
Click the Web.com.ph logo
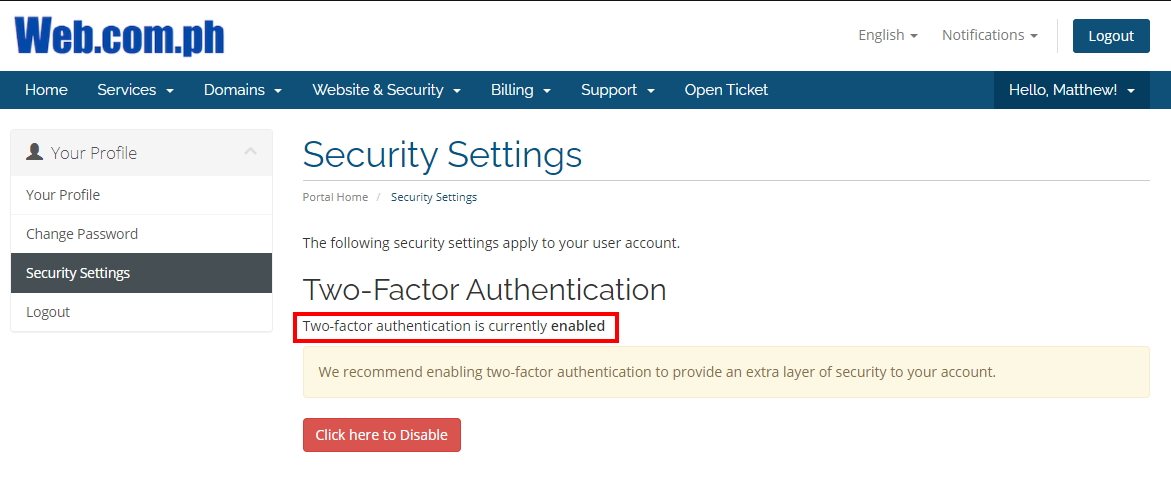click(119, 36)
